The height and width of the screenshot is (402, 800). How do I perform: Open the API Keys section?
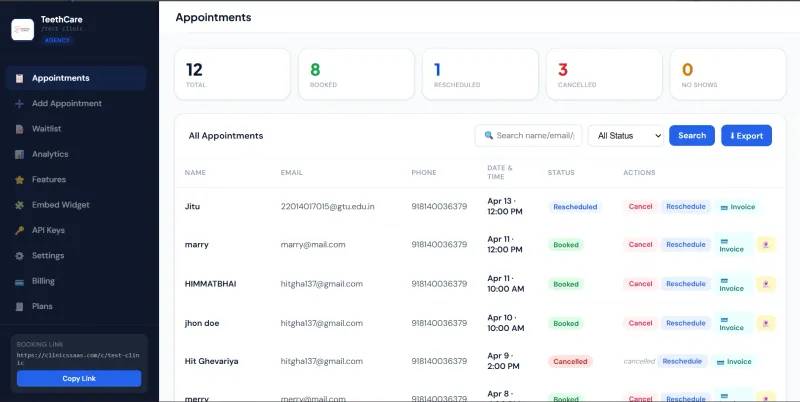[77, 231]
